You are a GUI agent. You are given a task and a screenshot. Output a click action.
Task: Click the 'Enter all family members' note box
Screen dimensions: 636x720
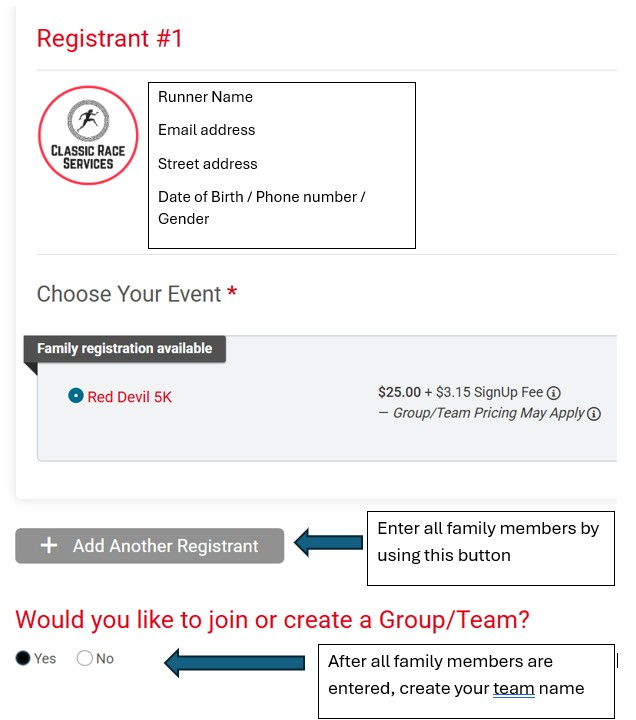(490, 548)
